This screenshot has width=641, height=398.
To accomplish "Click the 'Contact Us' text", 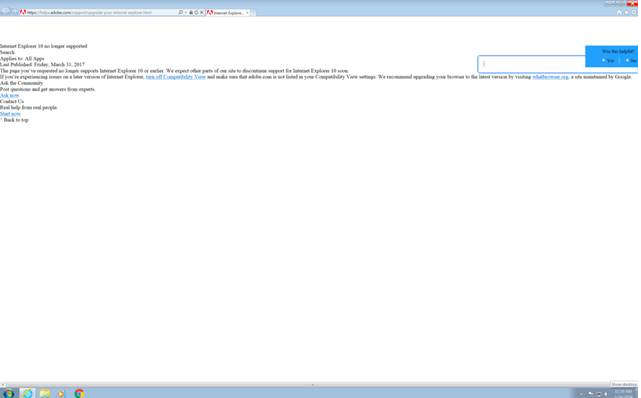I will point(12,101).
